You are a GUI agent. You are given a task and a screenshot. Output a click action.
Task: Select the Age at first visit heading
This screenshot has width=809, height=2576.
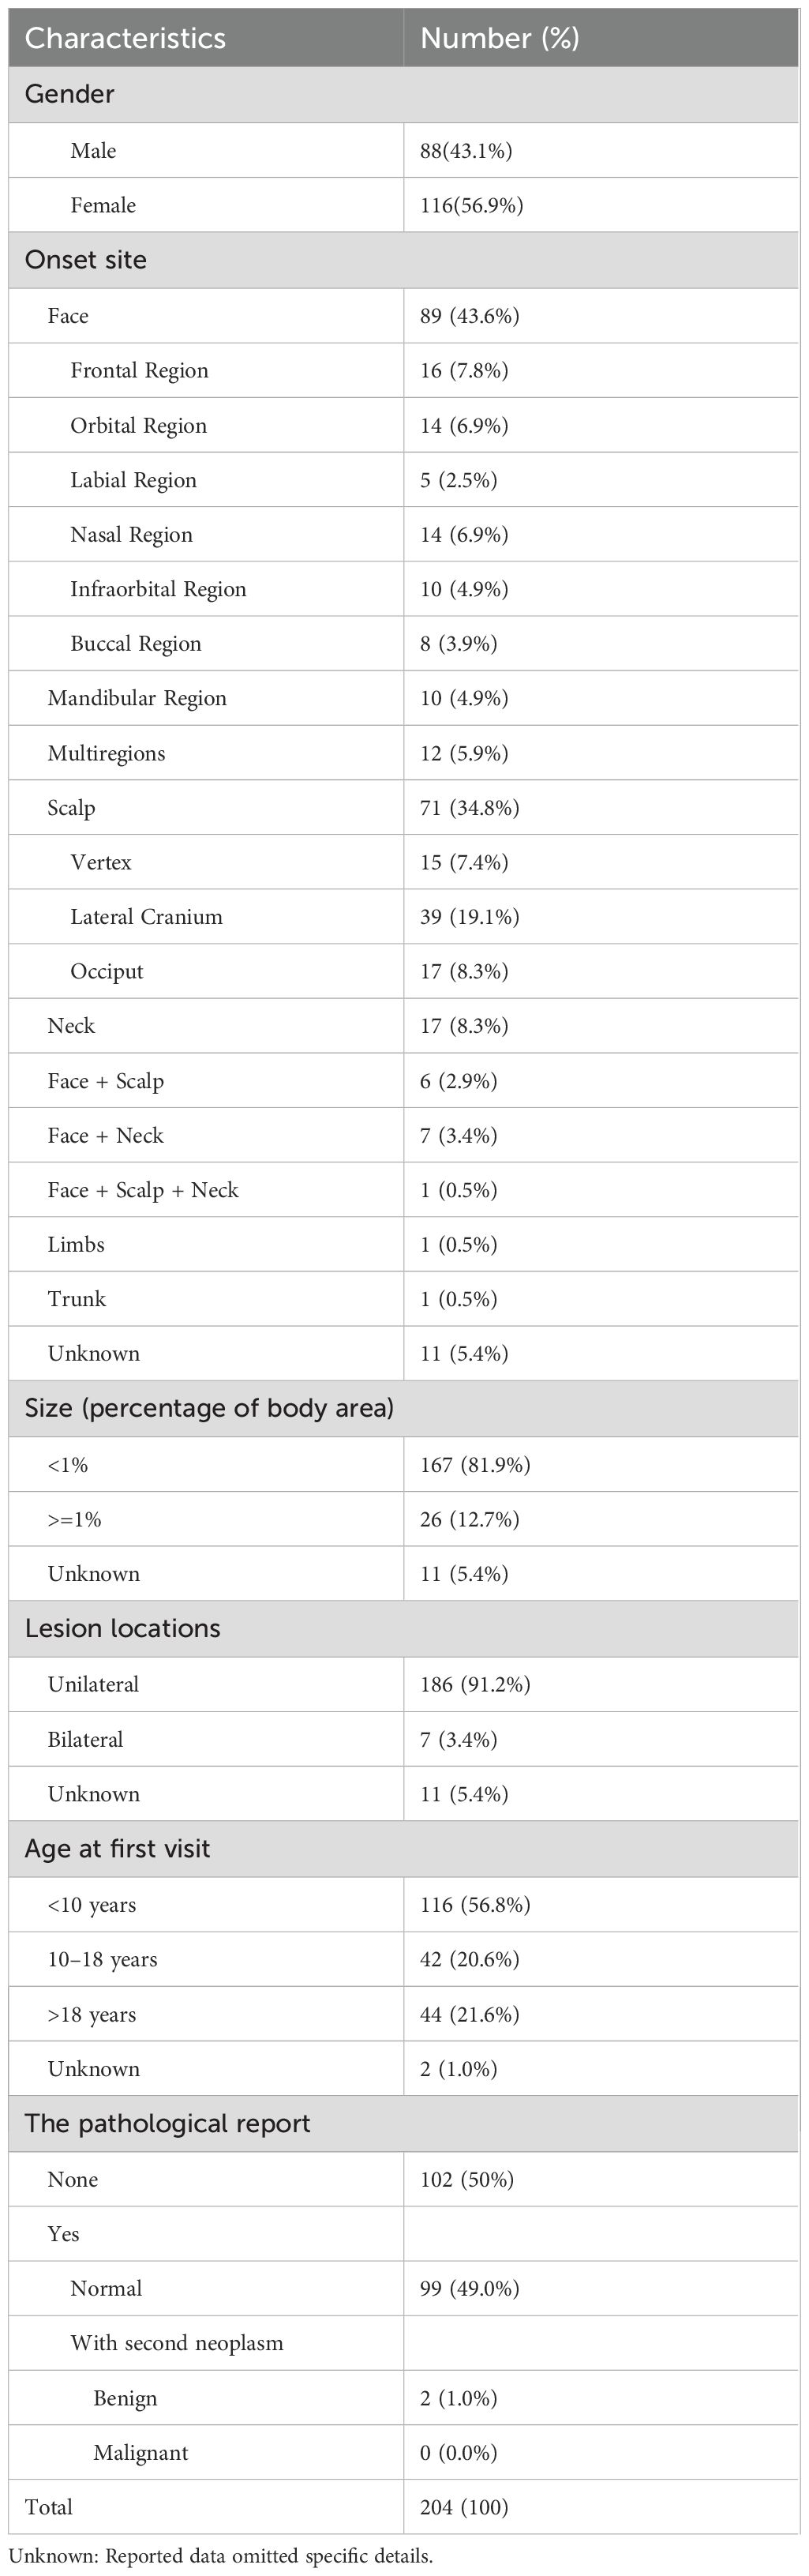tap(117, 1849)
